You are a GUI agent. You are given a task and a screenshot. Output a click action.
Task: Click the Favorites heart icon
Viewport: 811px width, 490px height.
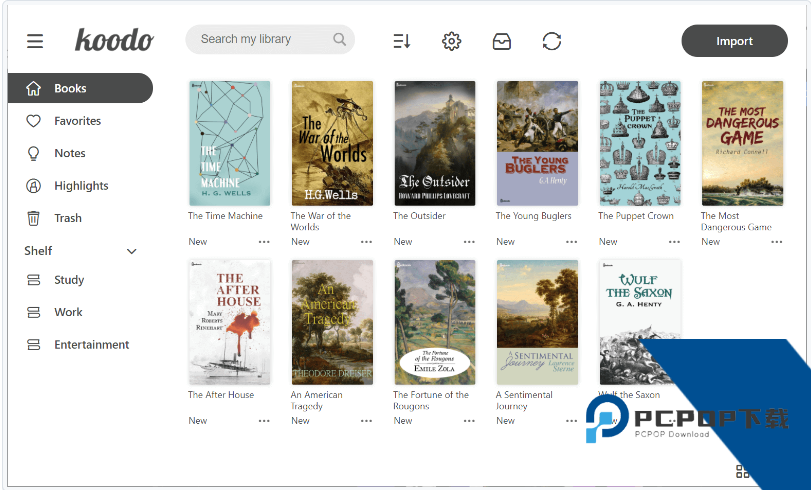34,121
